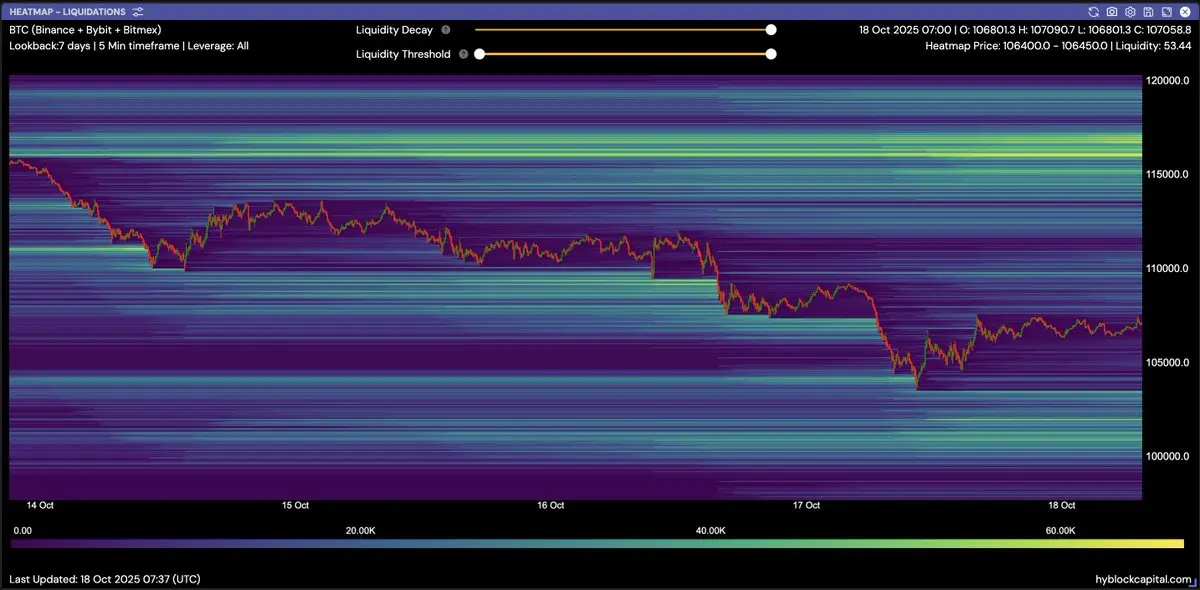This screenshot has width=1200, height=590.
Task: Click the 14 Oct date axis label
Action: (40, 506)
